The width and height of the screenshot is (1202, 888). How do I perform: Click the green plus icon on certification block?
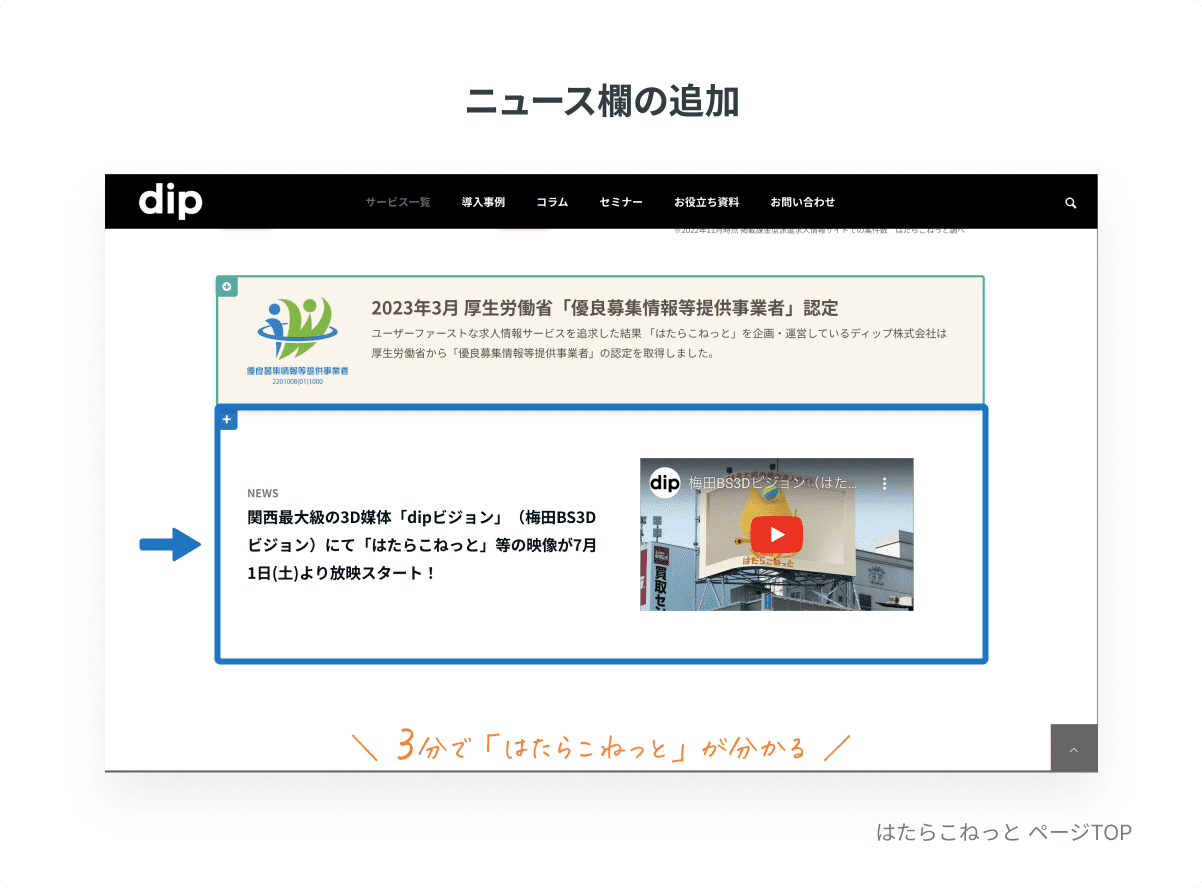pos(227,287)
